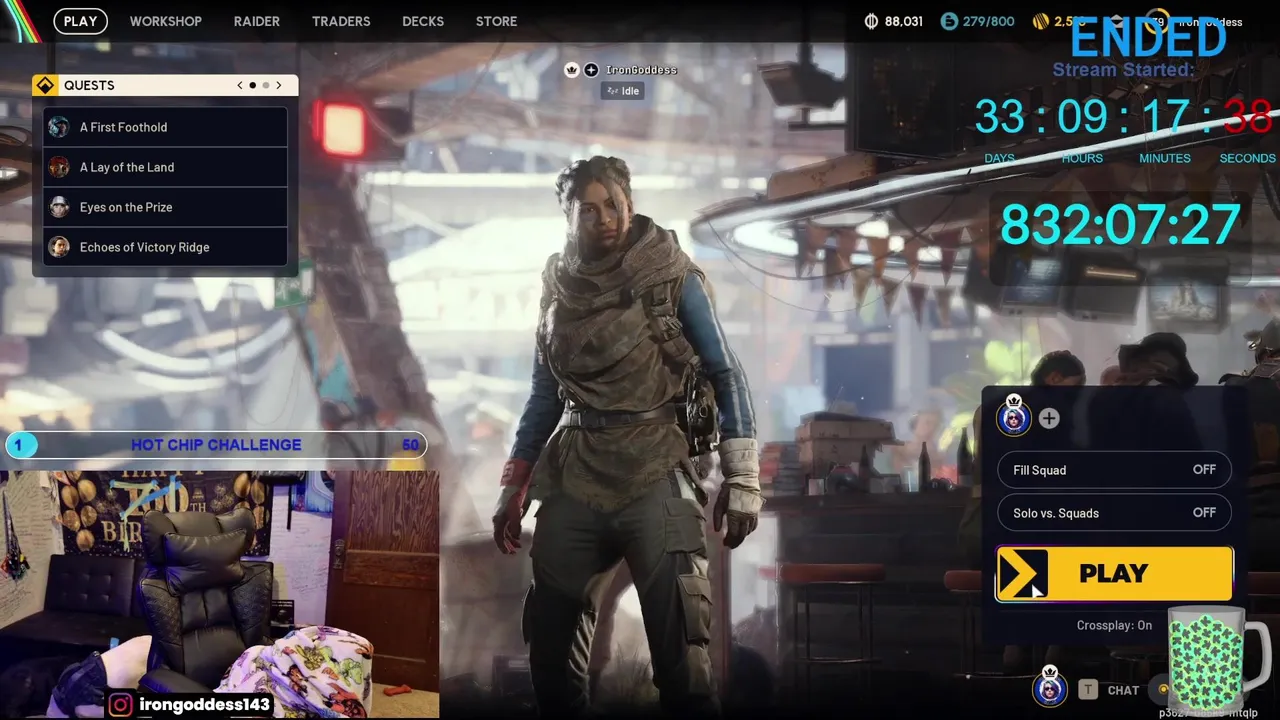This screenshot has height=720, width=1280.
Task: Open the RAIDER tab
Action: [257, 21]
